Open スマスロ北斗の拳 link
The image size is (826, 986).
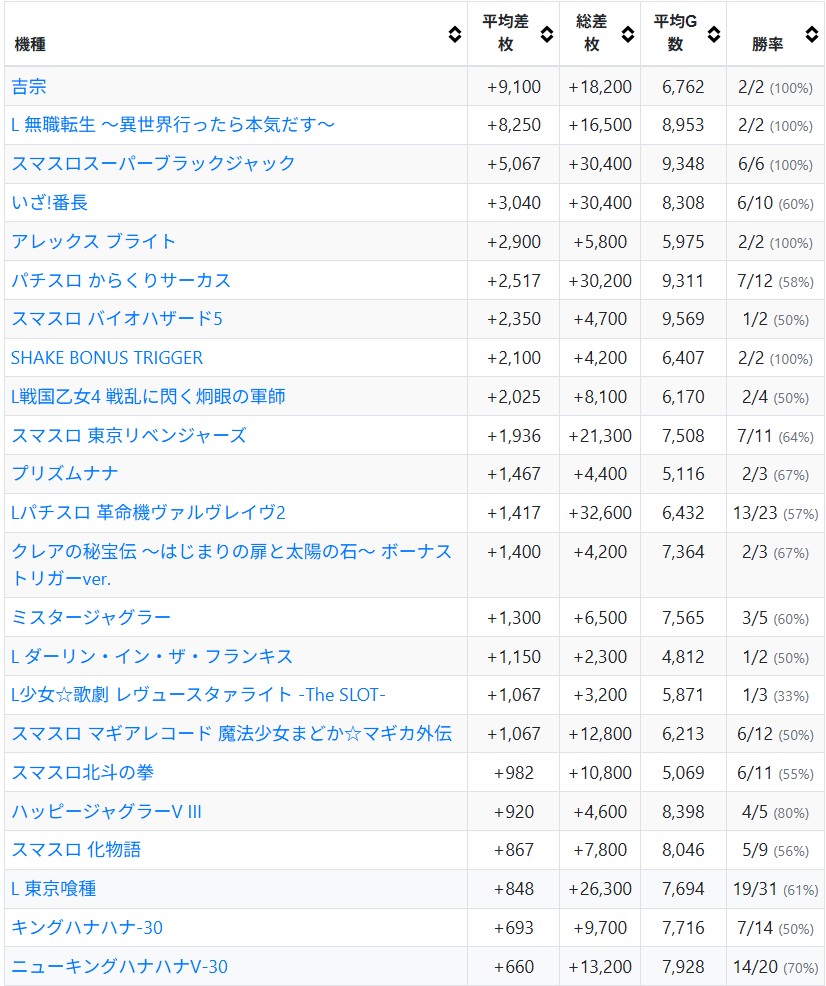click(x=82, y=773)
